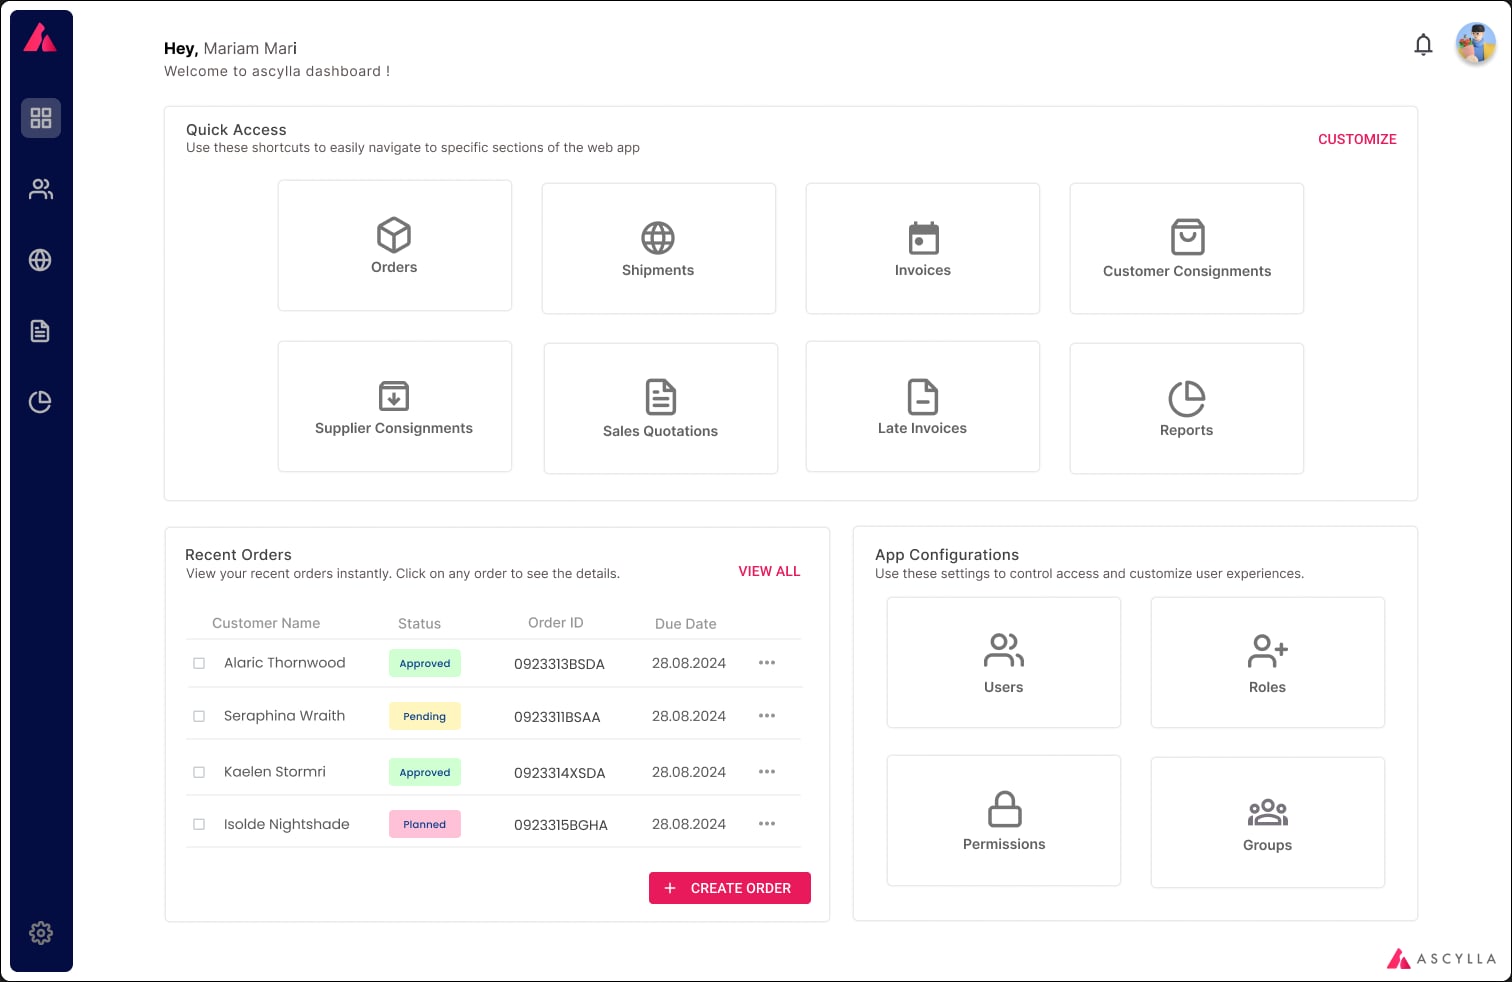Select the users section in the sidebar
The width and height of the screenshot is (1512, 982).
point(41,188)
